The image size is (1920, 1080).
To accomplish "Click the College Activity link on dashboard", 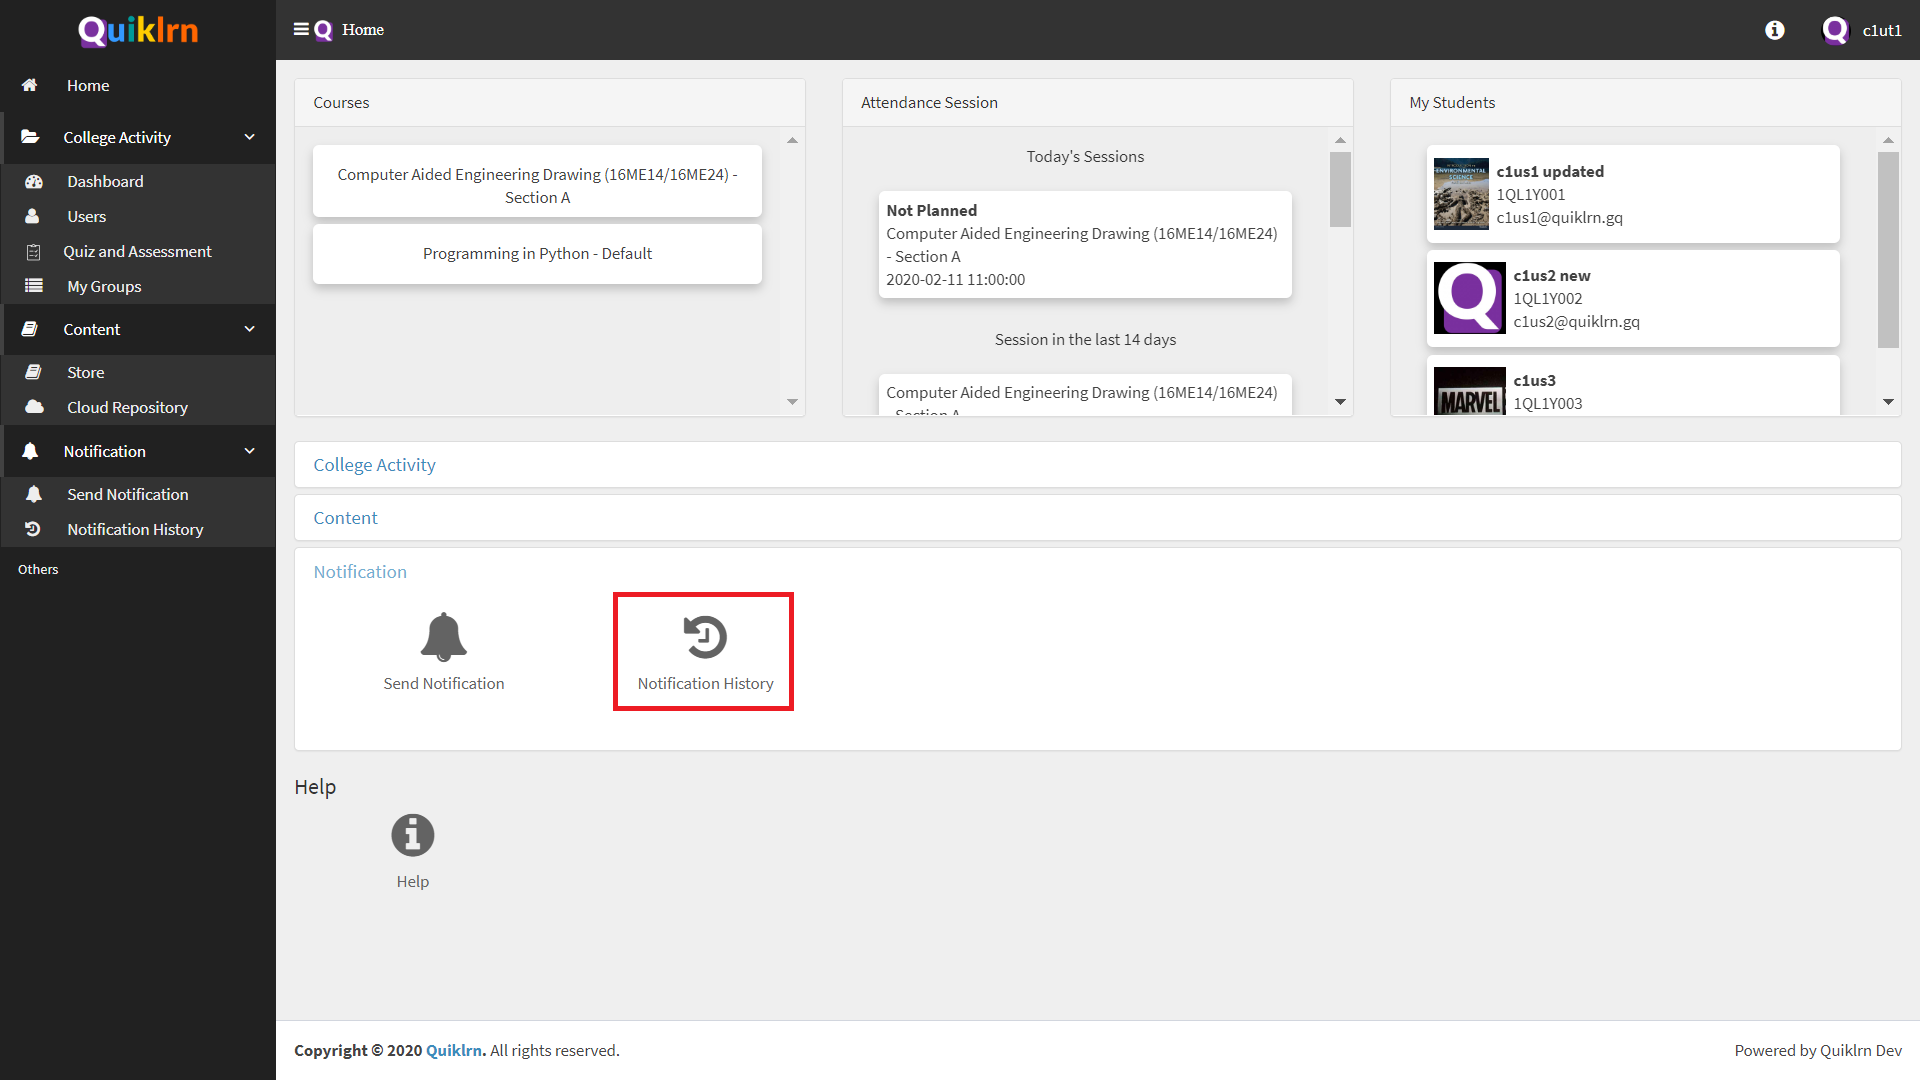I will (373, 463).
